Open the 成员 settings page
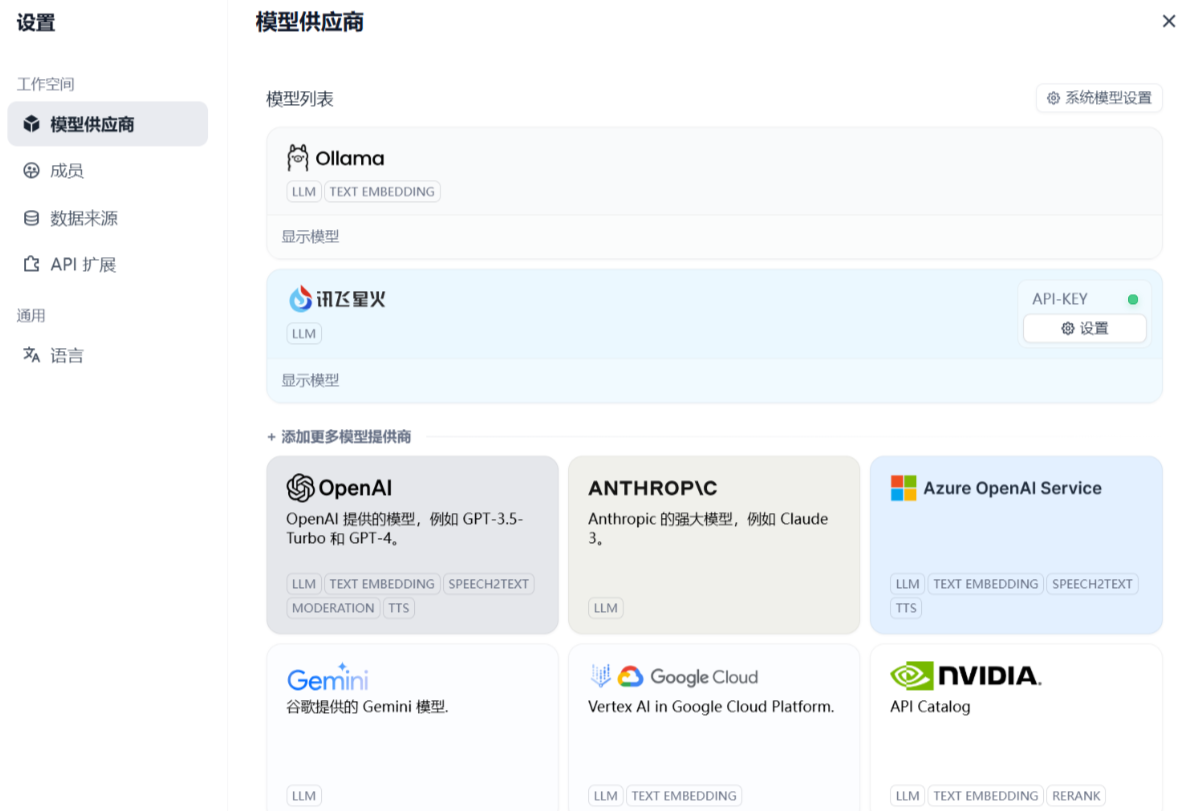 coord(108,170)
